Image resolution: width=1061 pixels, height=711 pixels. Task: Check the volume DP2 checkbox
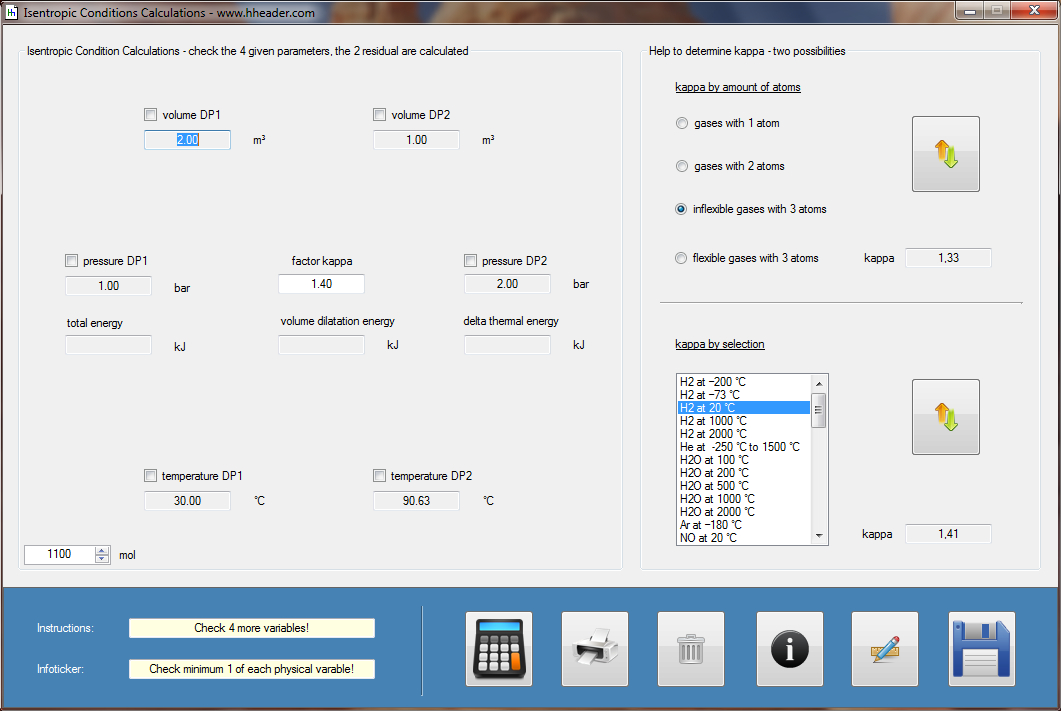click(x=380, y=115)
